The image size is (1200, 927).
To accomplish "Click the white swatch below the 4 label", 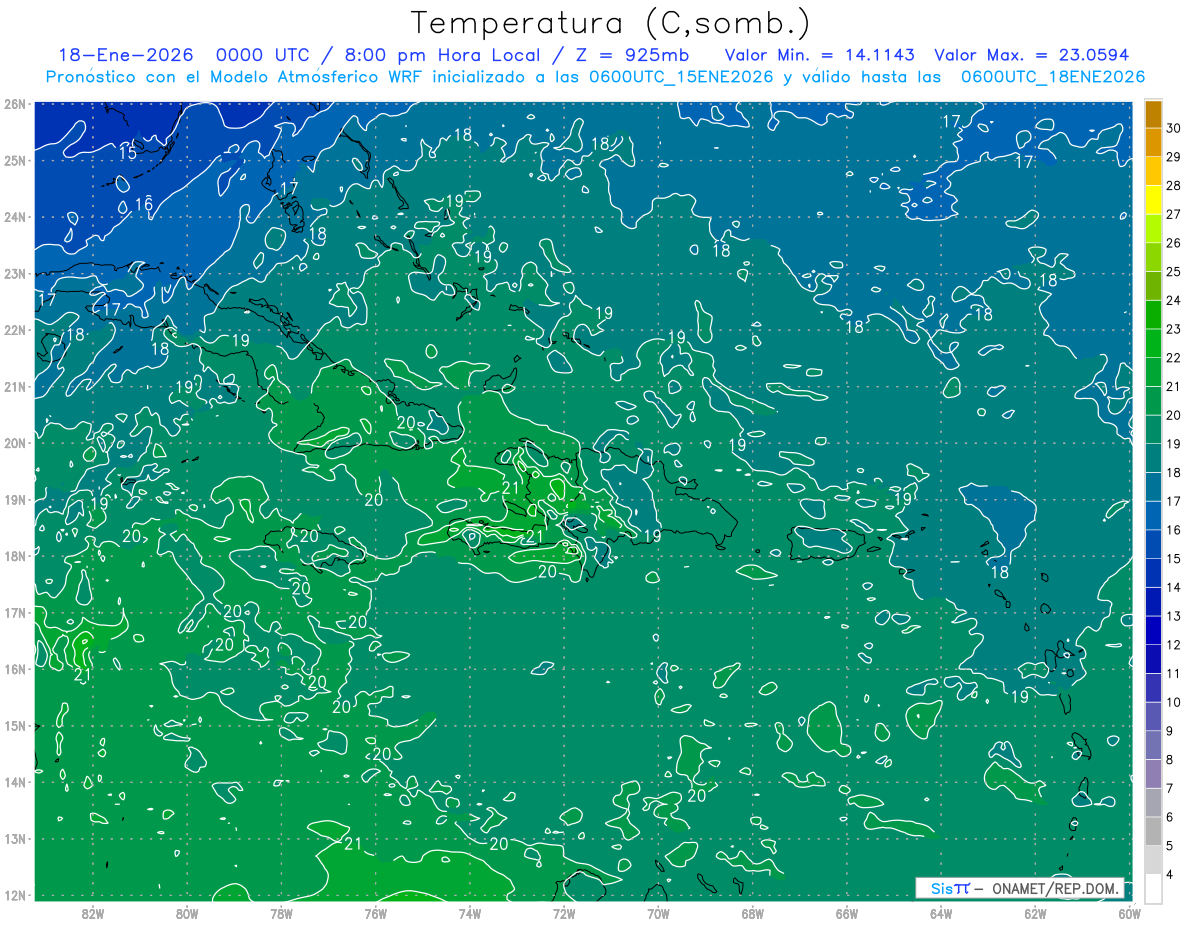I will [1153, 889].
